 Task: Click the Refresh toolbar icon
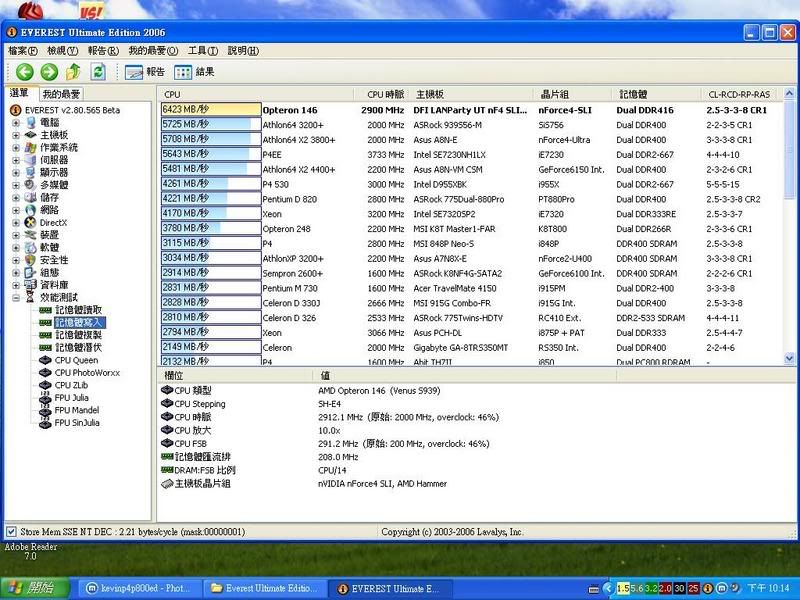click(x=98, y=72)
